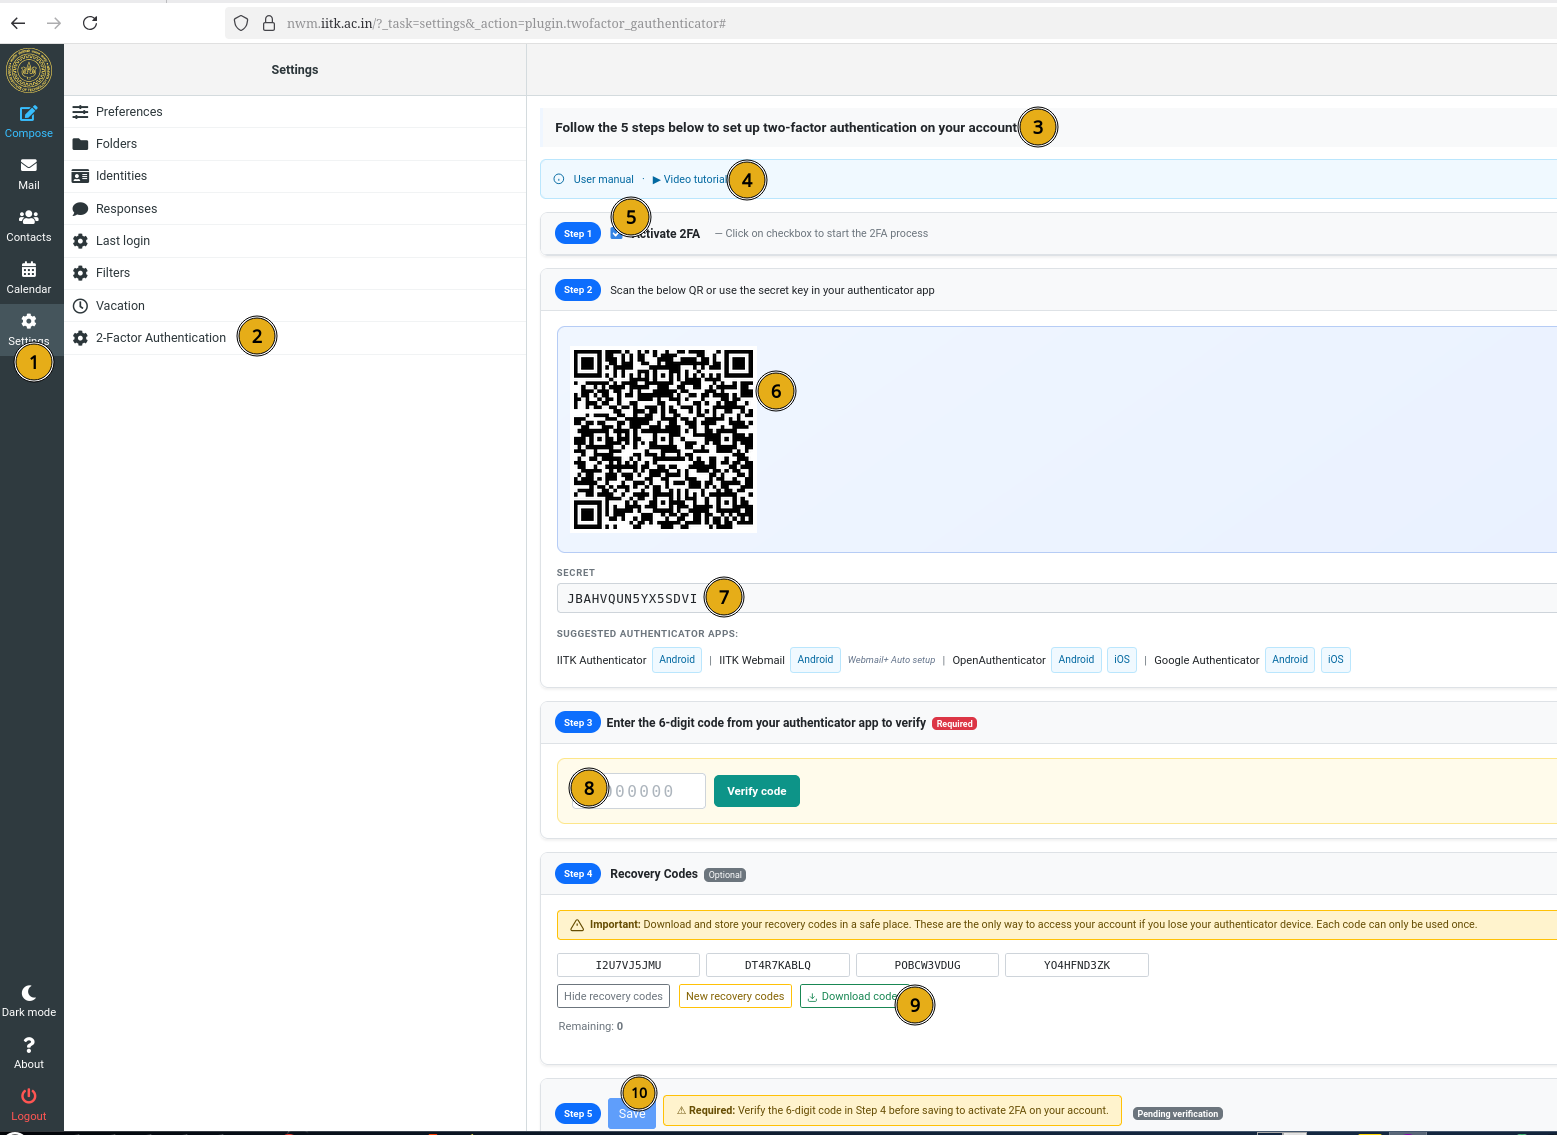Screen dimensions: 1557x1135
Task: Click the red Required badge in Step 3
Action: pyautogui.click(x=954, y=724)
